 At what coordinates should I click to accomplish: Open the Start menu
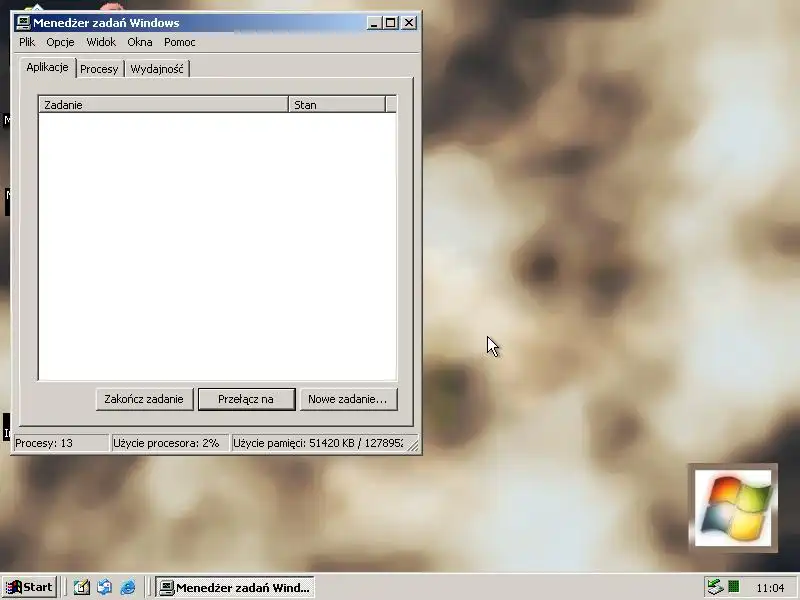(x=30, y=587)
